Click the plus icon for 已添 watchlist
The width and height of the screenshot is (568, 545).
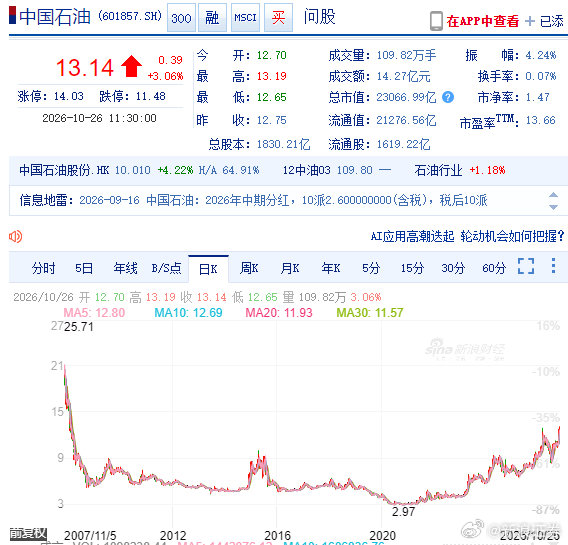pyautogui.click(x=530, y=21)
